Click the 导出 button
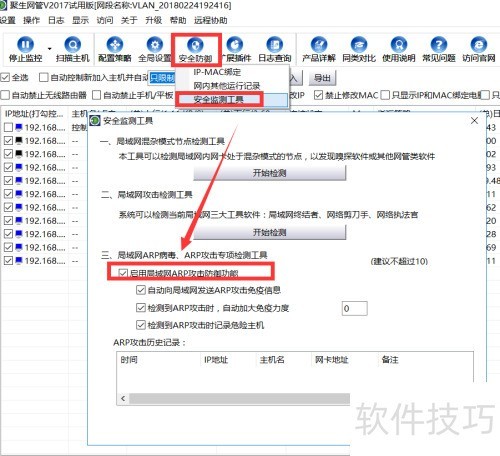The image size is (500, 456). click(322, 78)
